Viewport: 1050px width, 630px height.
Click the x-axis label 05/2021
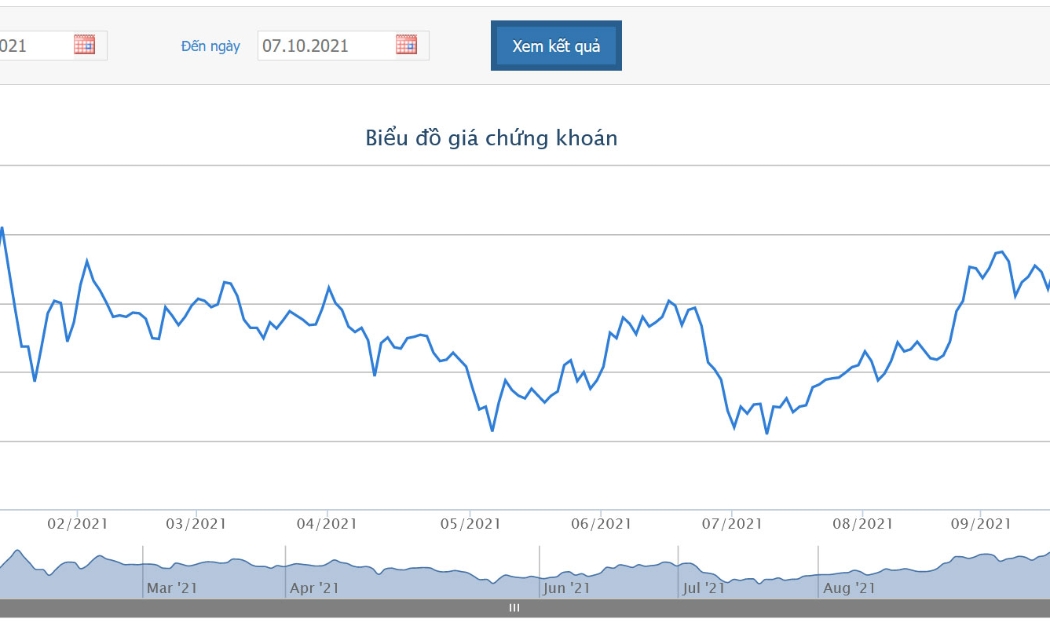point(470,524)
